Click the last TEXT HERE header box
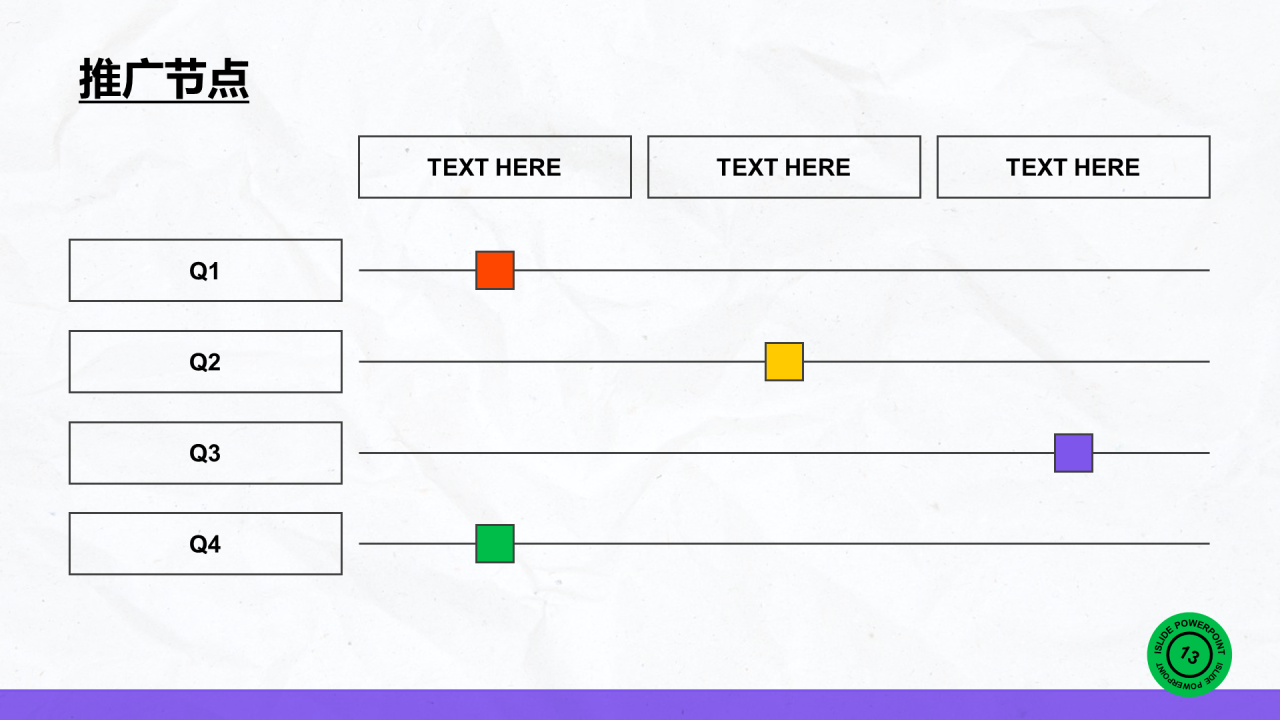1280x720 pixels. pos(1073,167)
